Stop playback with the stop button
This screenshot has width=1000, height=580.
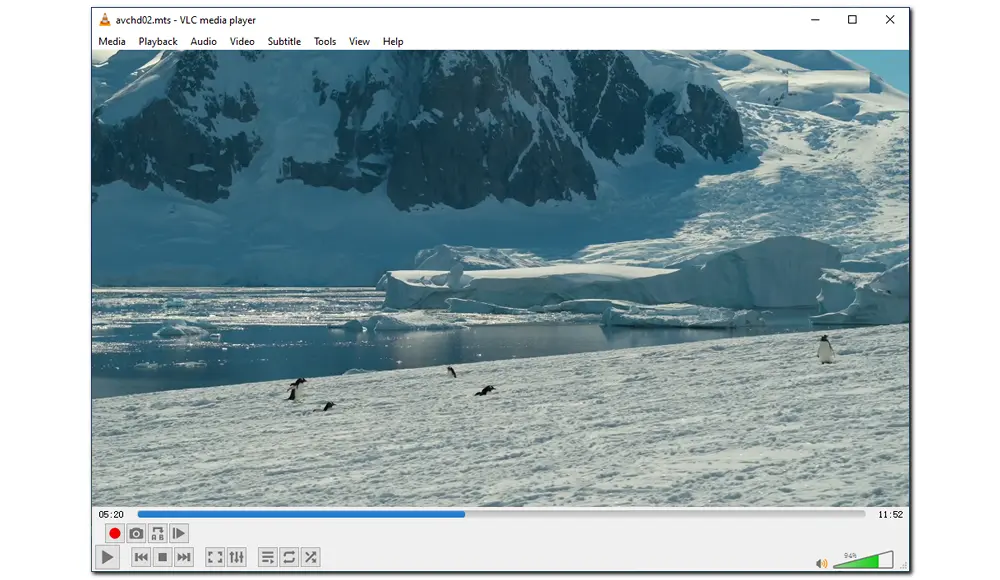162,557
